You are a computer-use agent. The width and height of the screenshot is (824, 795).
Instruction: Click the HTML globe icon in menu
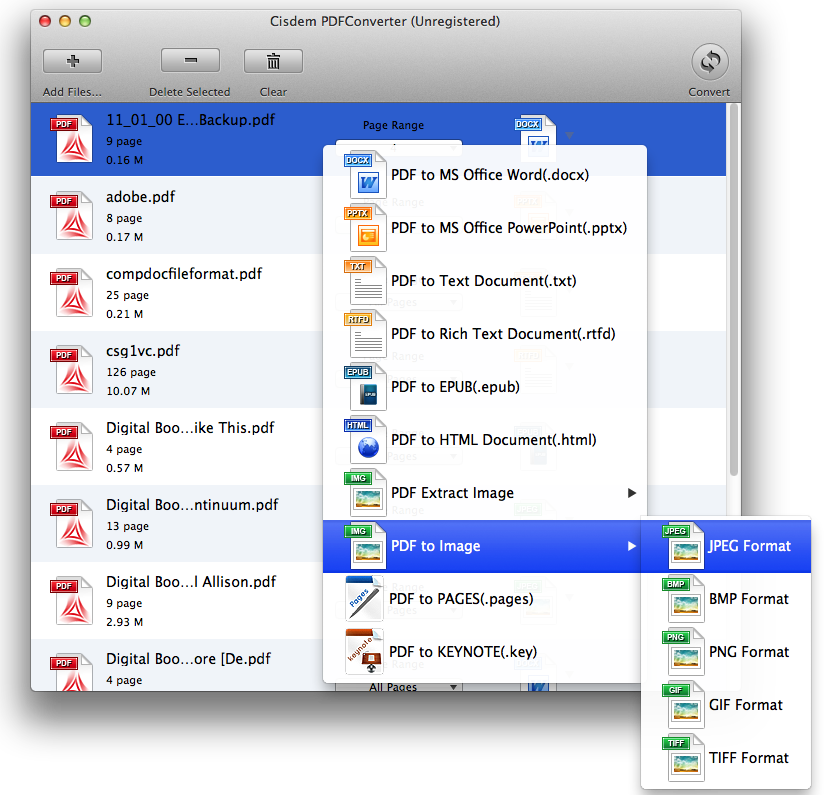tap(365, 439)
